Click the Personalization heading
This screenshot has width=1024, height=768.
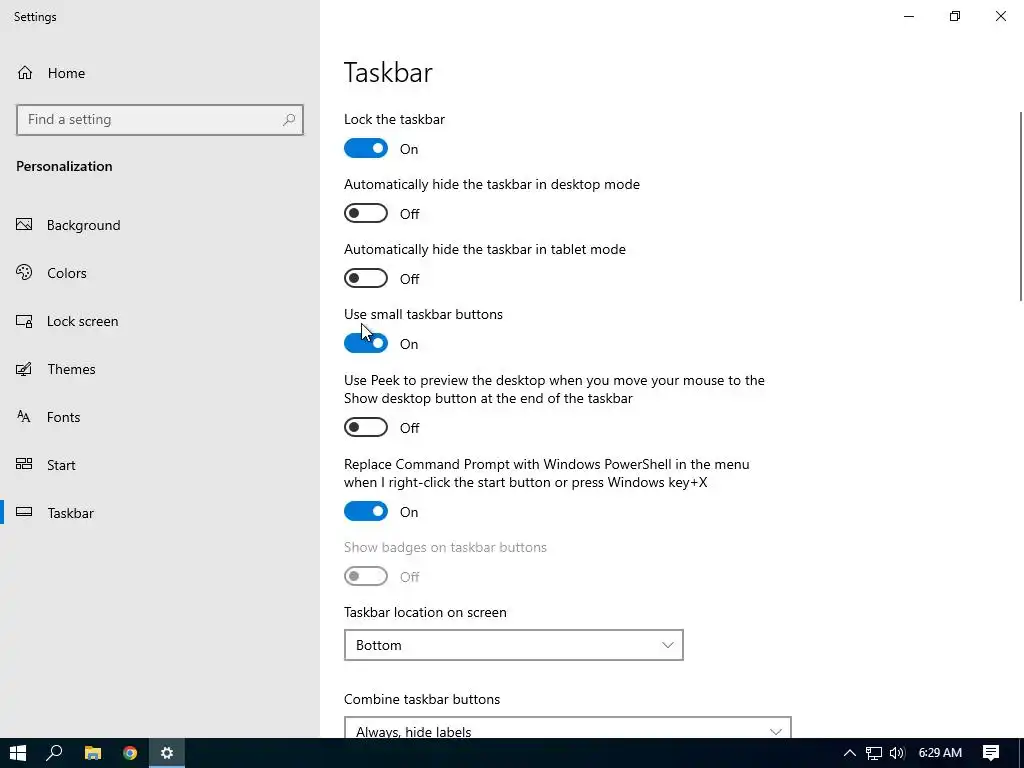click(64, 166)
